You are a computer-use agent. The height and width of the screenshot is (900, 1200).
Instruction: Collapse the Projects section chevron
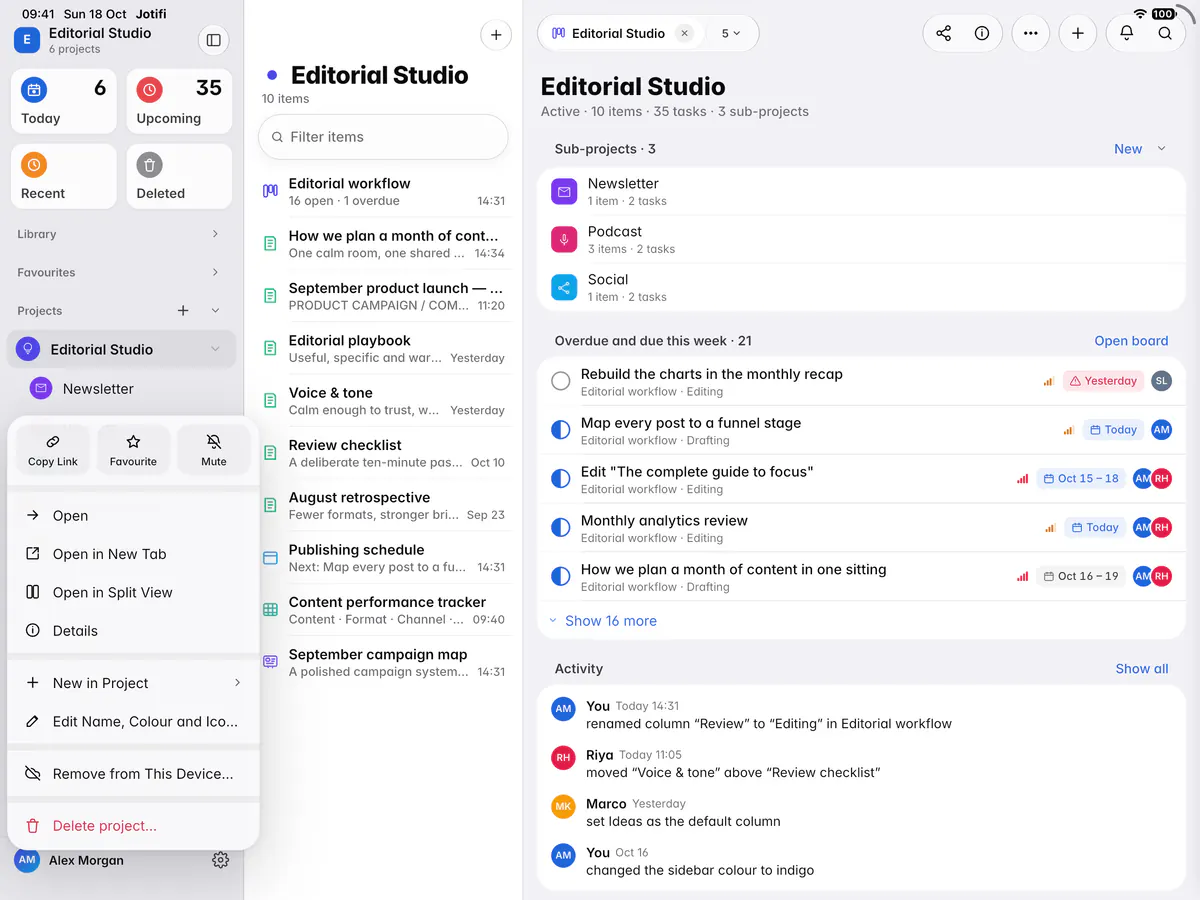click(215, 311)
